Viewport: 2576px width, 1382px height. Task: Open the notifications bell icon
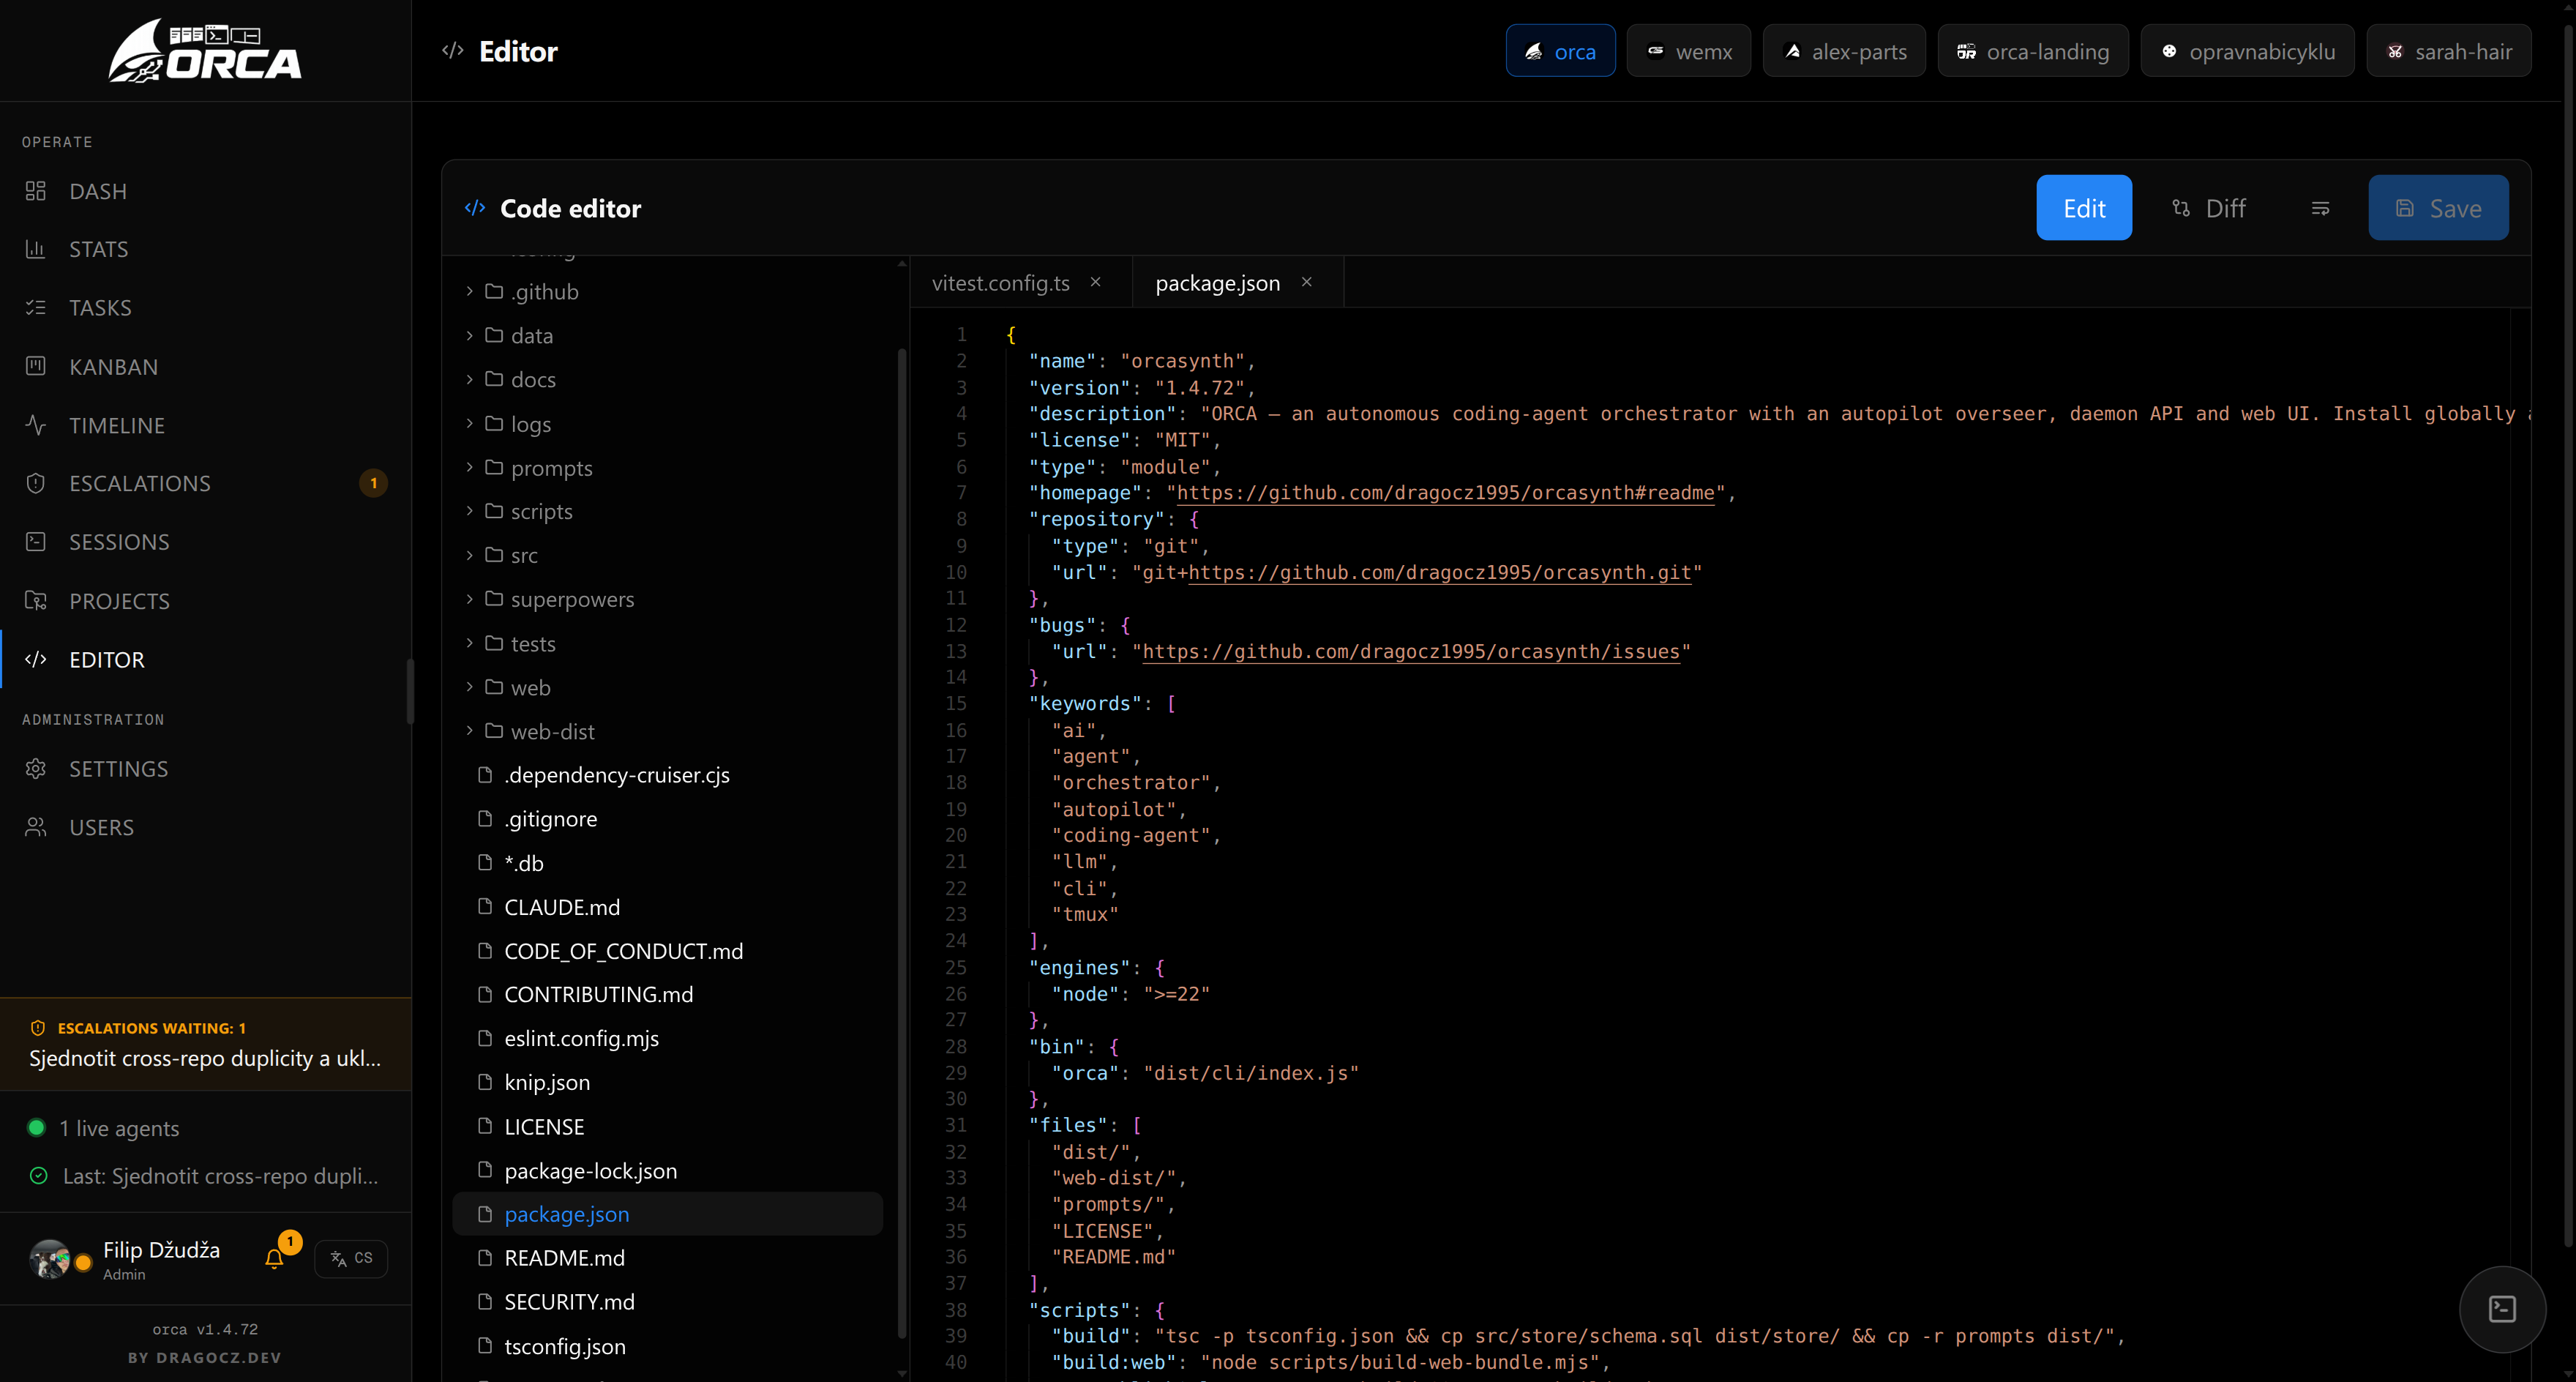pyautogui.click(x=274, y=1259)
